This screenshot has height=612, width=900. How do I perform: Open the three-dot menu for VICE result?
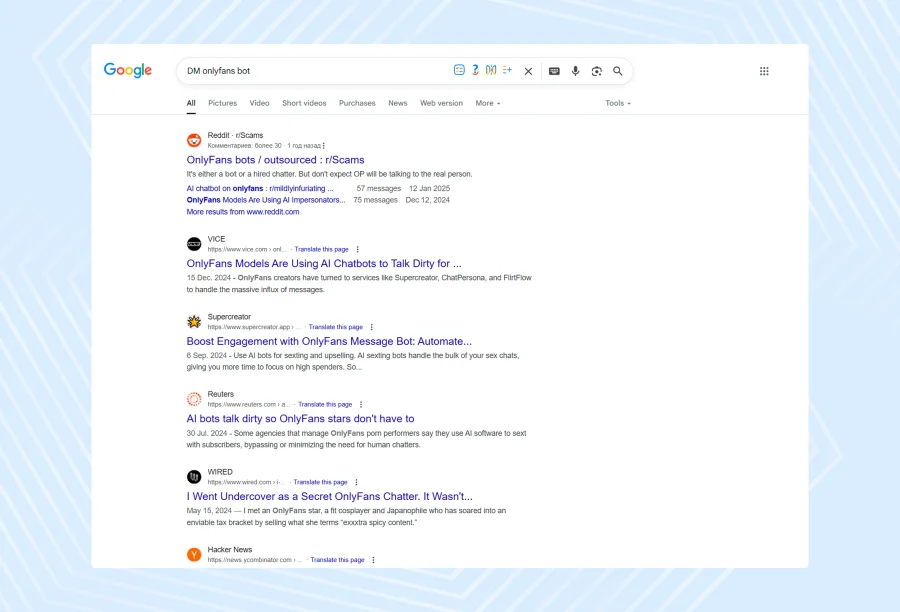[x=358, y=249]
